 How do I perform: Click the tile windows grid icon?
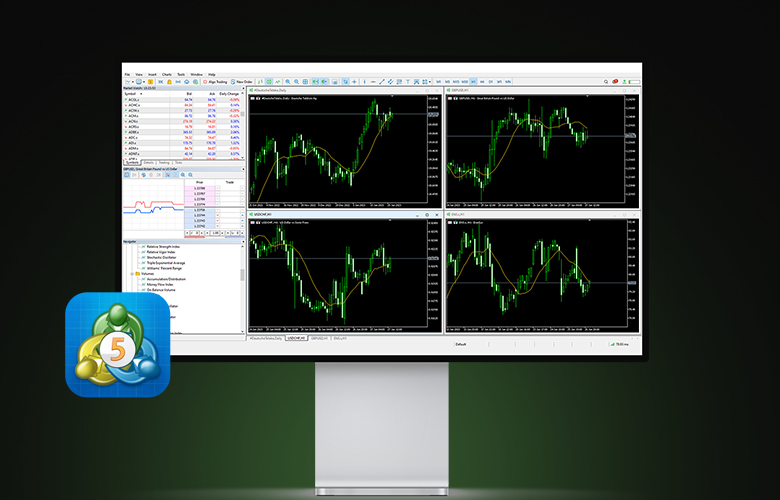(305, 82)
